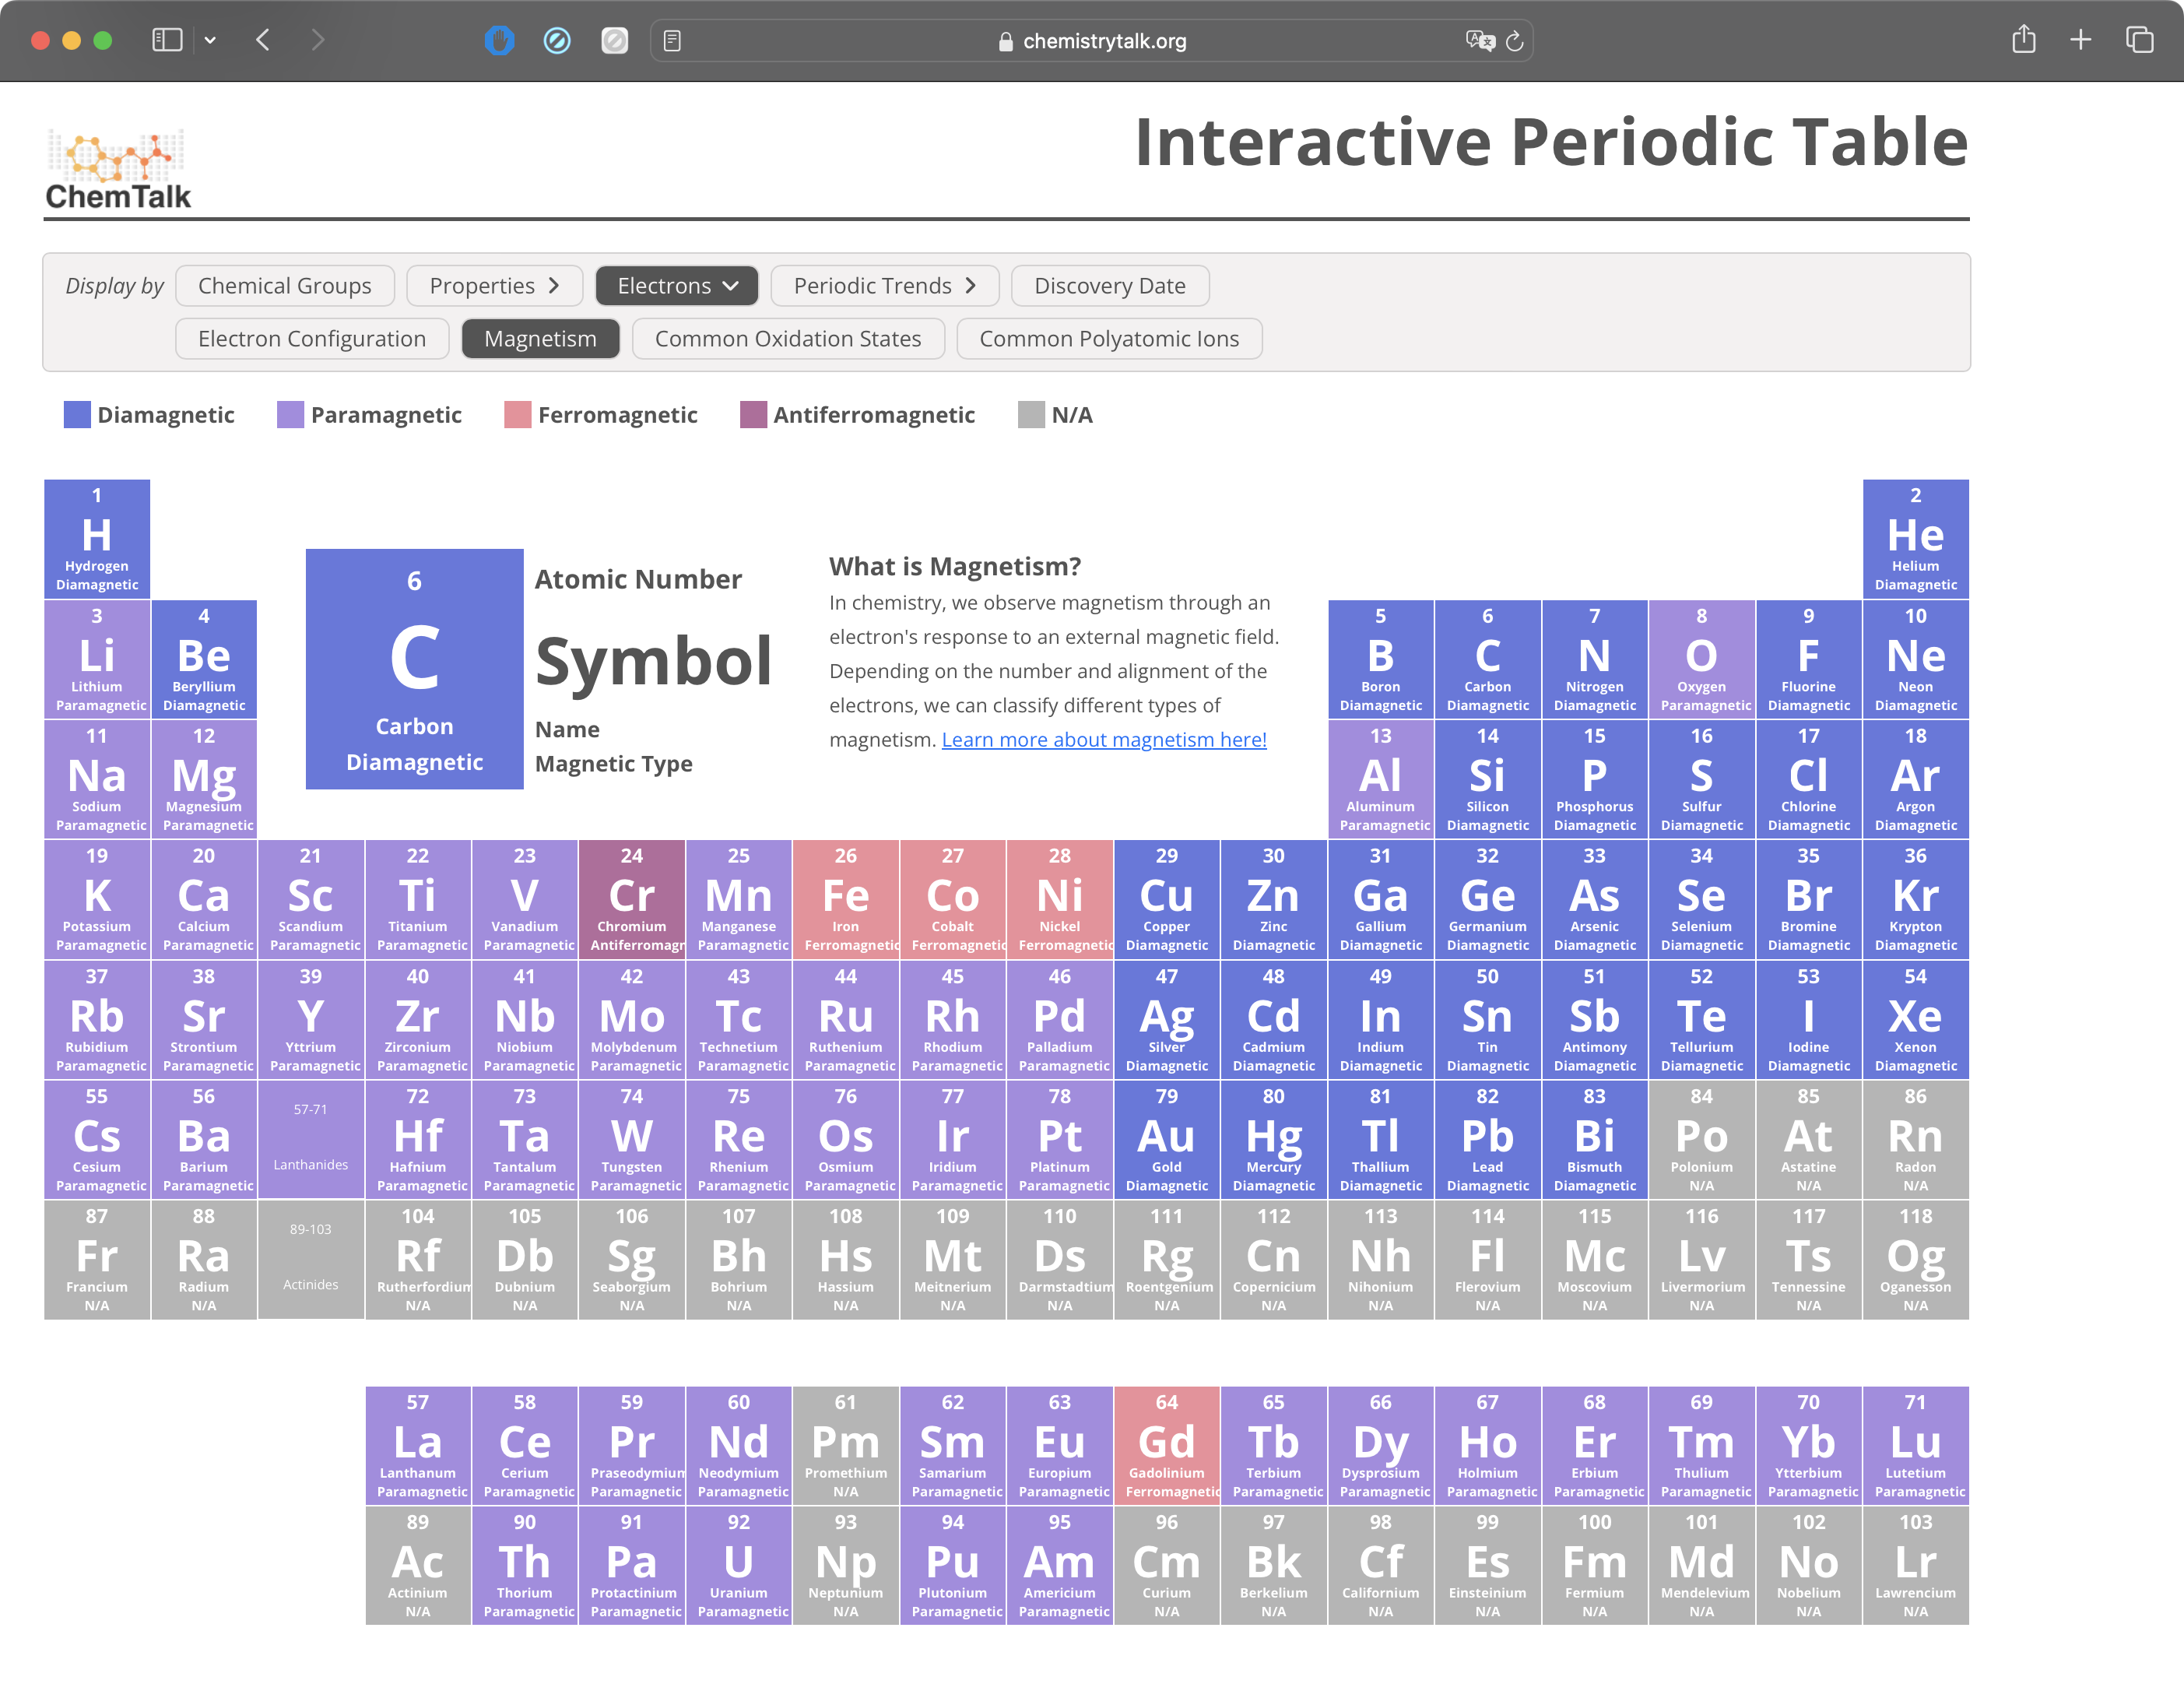Screen dimensions: 2184x1705
Task: Select the Hydrogen element tile
Action: coord(97,539)
